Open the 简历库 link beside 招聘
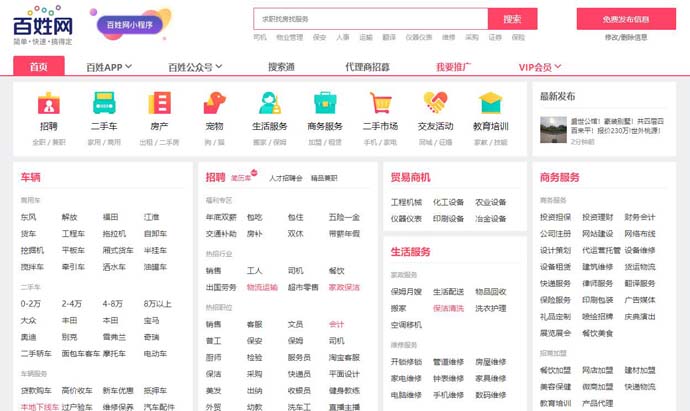 point(241,178)
